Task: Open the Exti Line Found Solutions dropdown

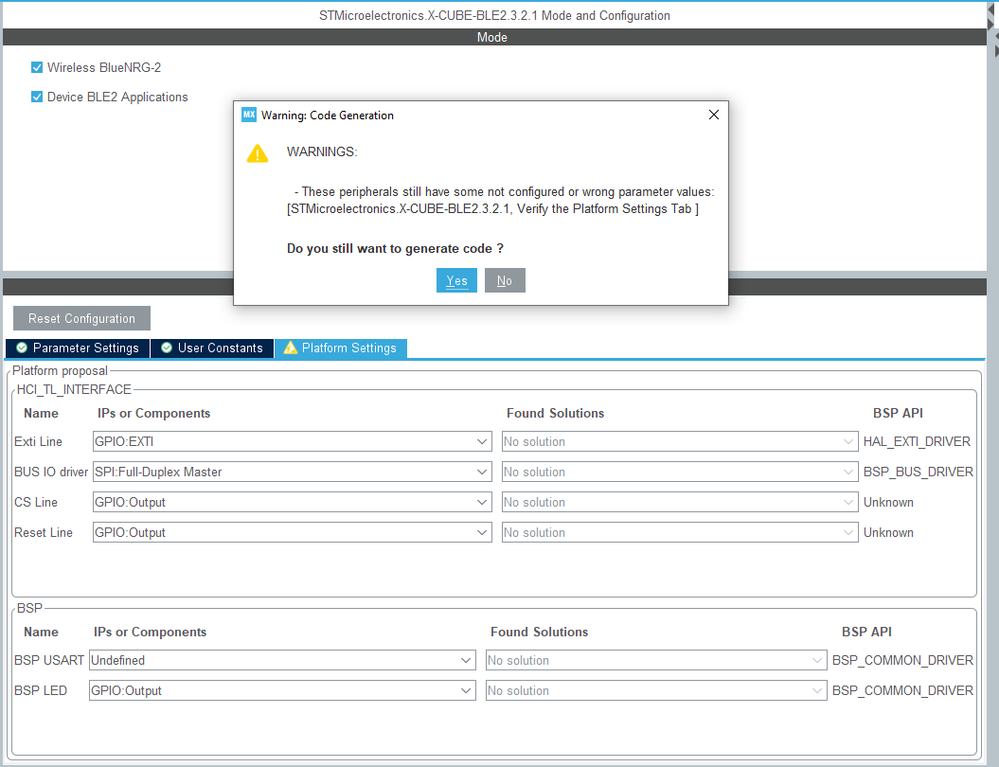Action: pos(680,441)
